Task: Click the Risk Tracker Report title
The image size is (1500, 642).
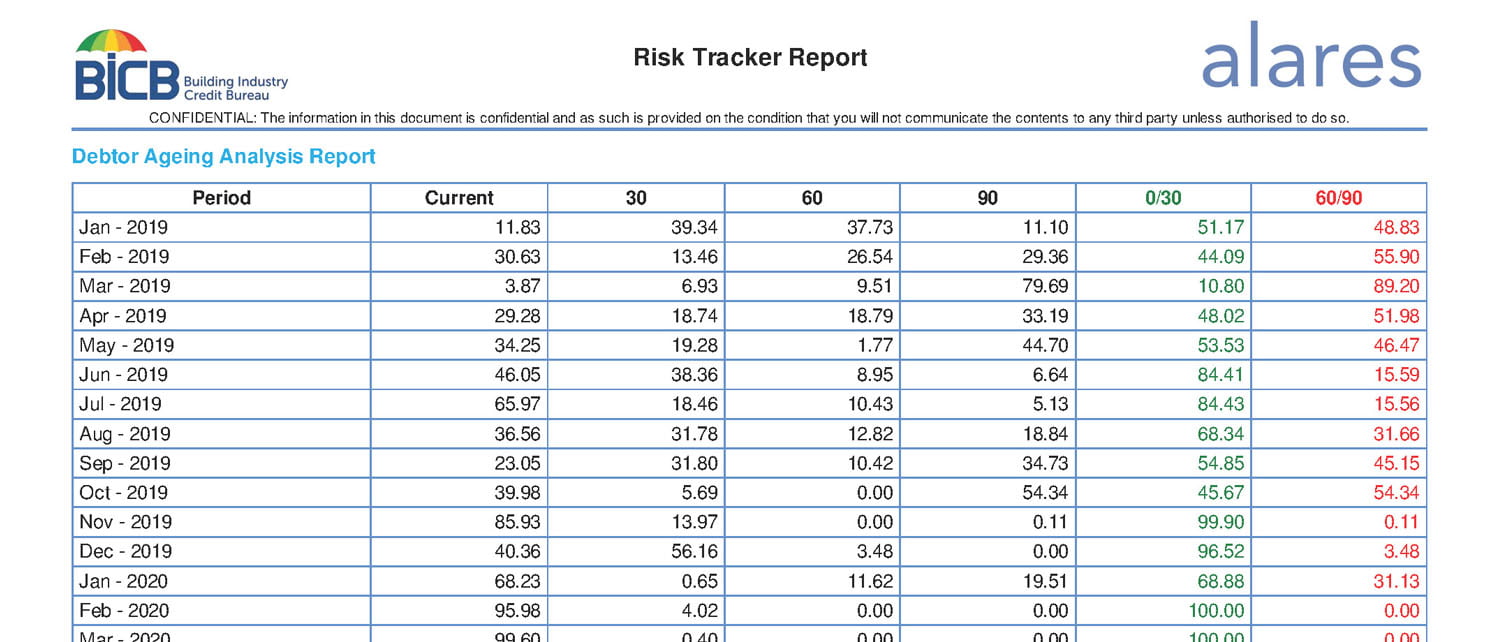Action: tap(750, 58)
